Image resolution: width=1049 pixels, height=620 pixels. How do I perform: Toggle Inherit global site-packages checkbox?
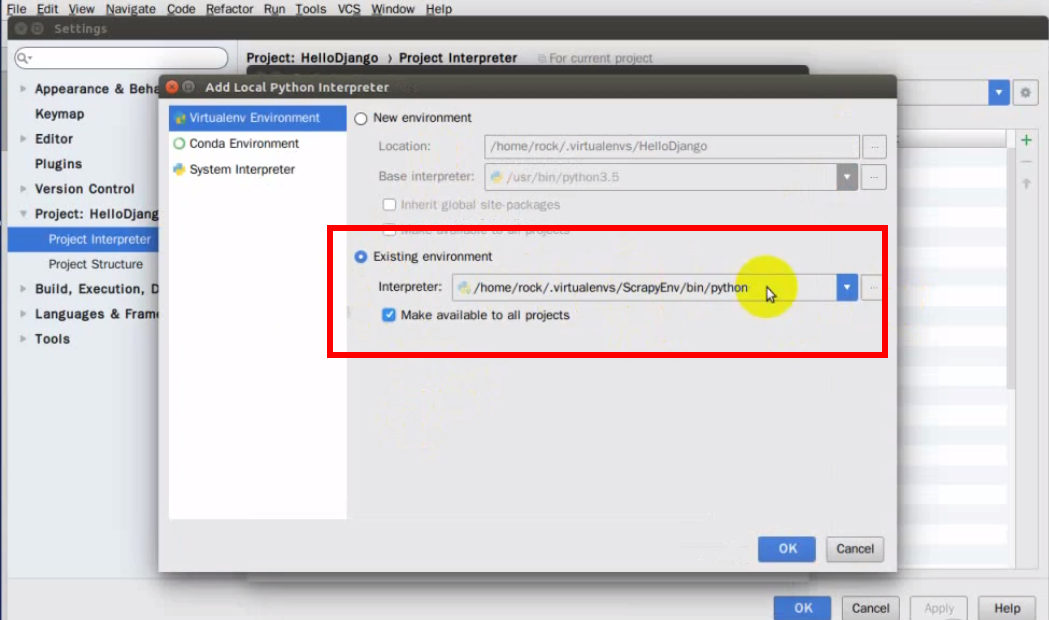[389, 205]
